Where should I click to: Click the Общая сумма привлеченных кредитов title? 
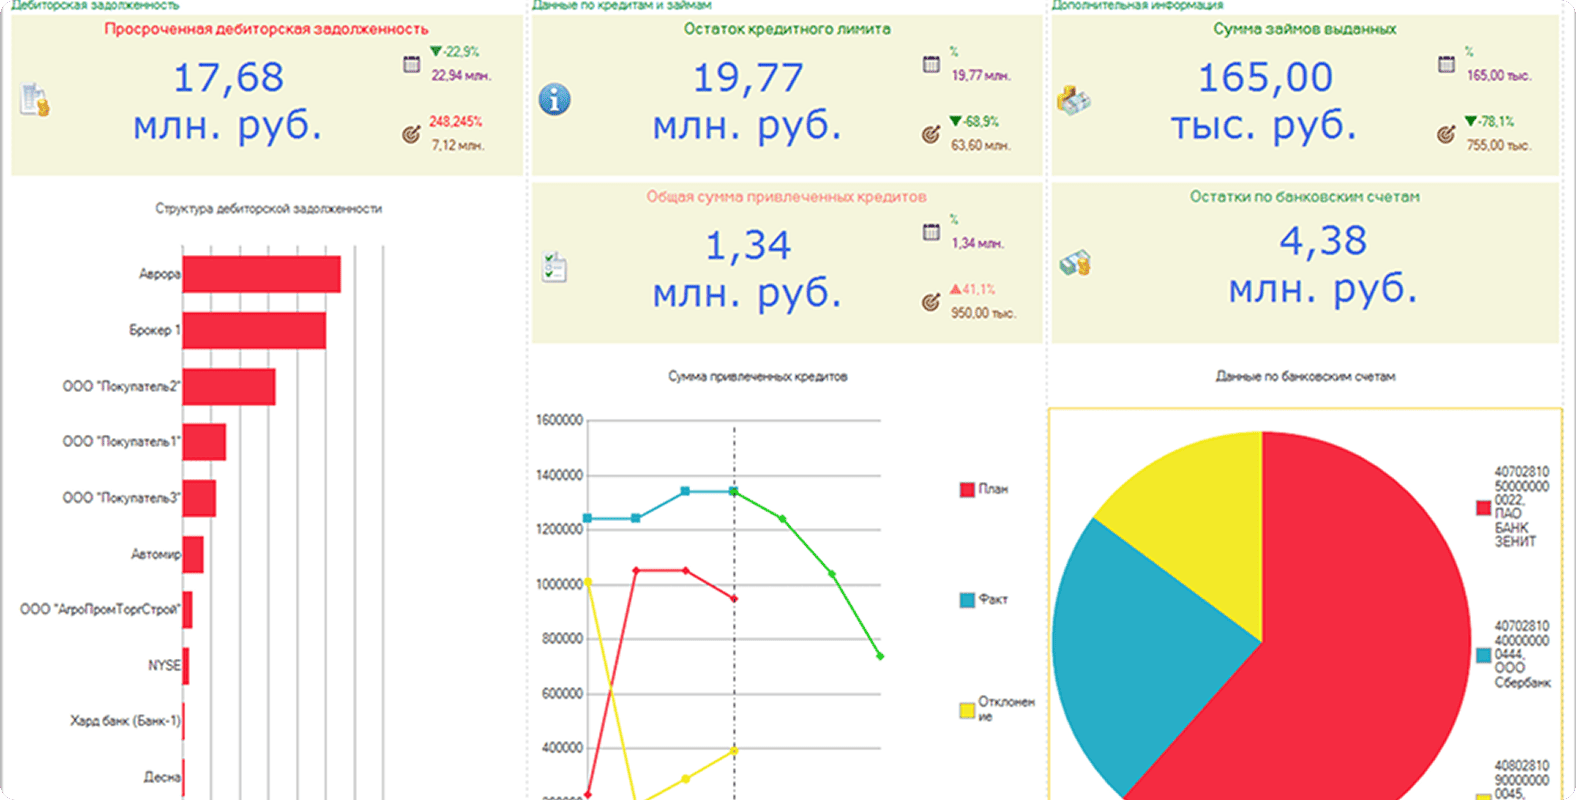[786, 197]
